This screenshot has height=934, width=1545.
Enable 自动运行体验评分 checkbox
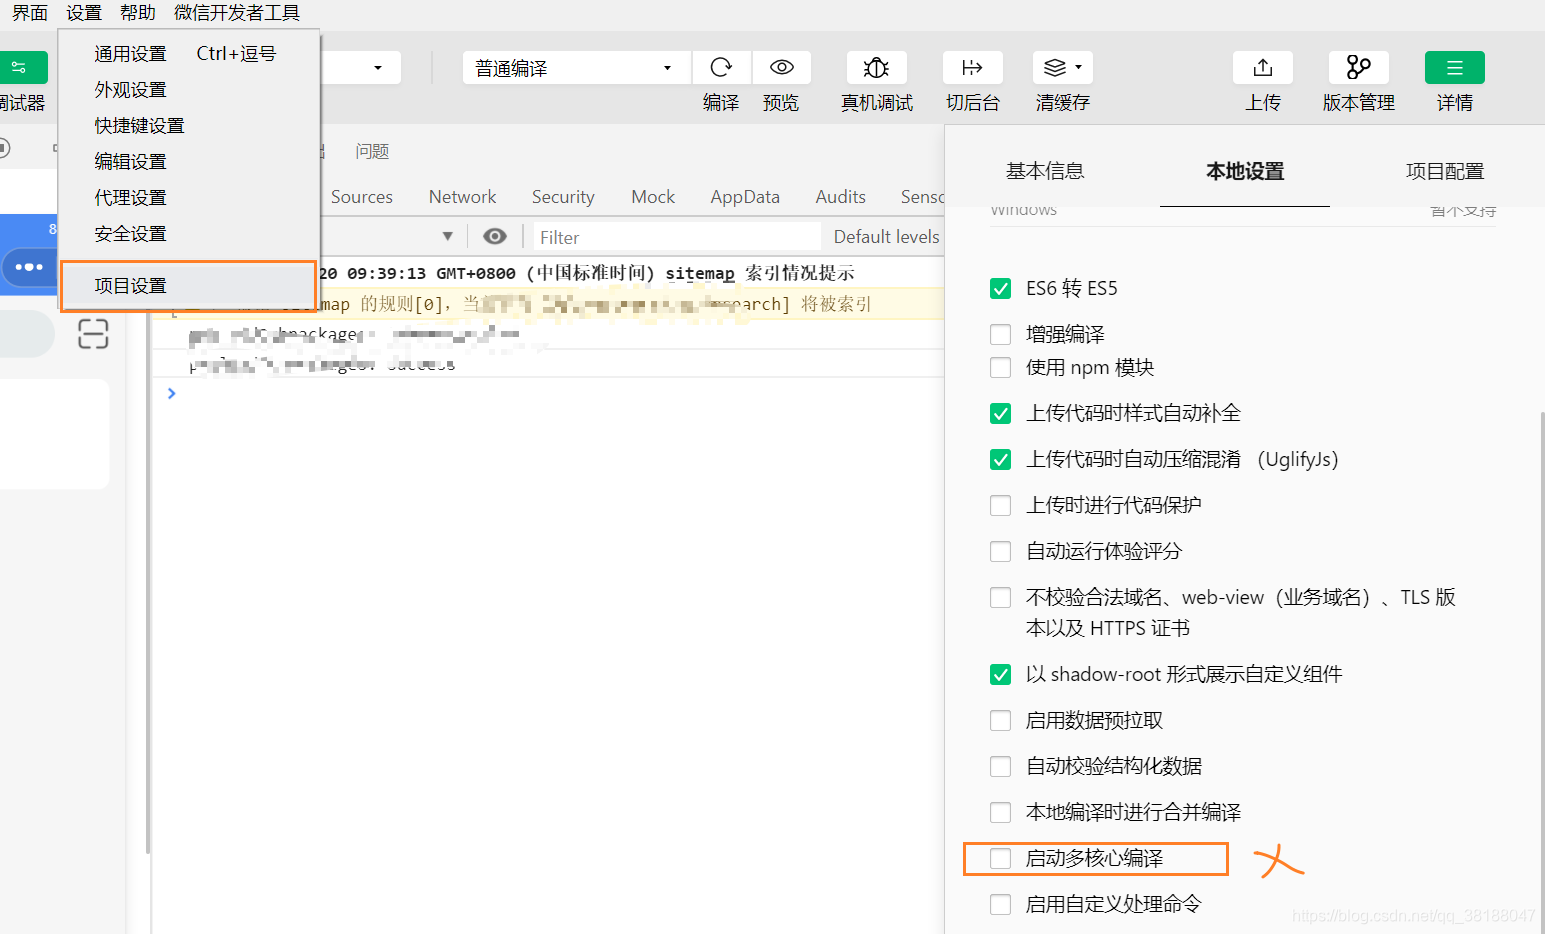pos(1000,551)
